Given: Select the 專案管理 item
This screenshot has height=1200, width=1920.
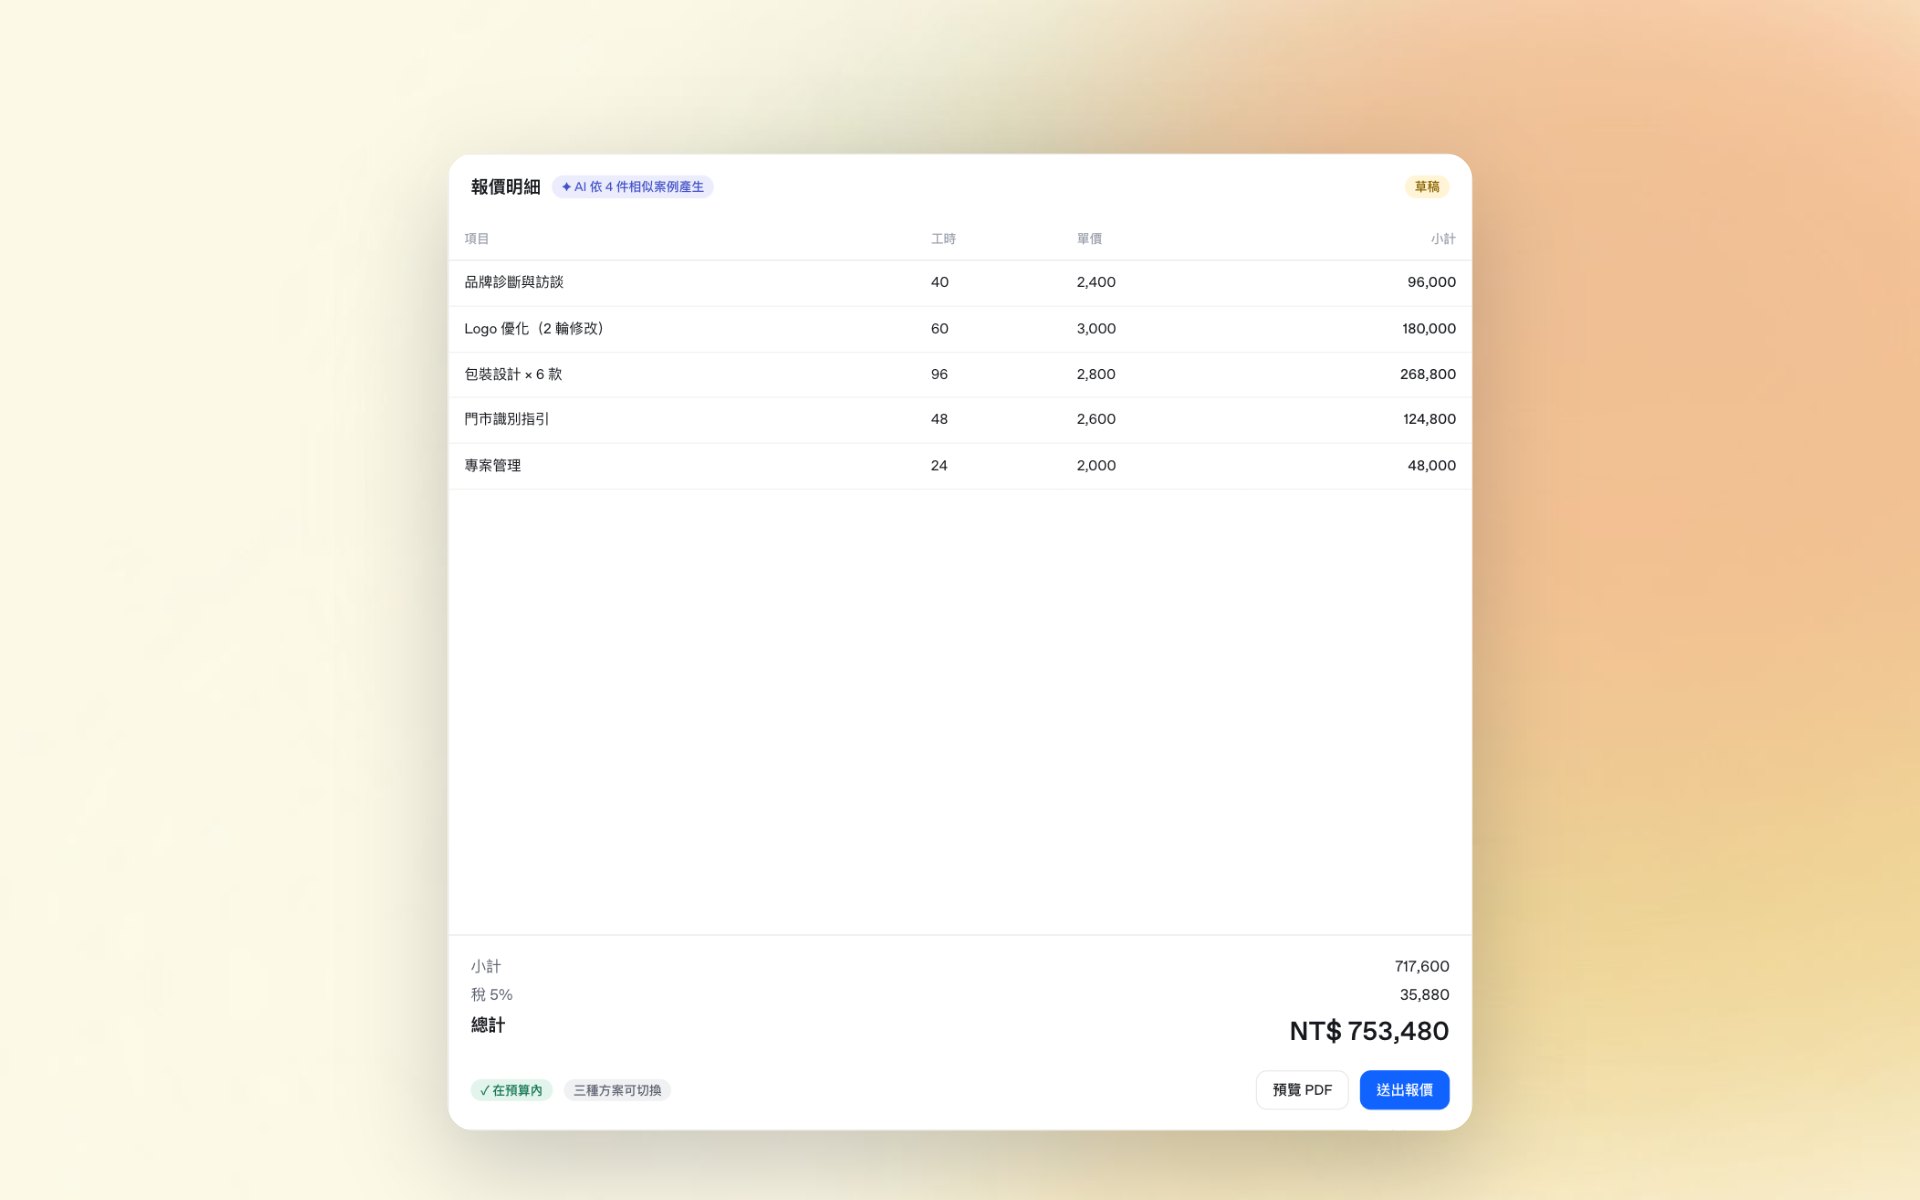Looking at the screenshot, I should pos(493,465).
